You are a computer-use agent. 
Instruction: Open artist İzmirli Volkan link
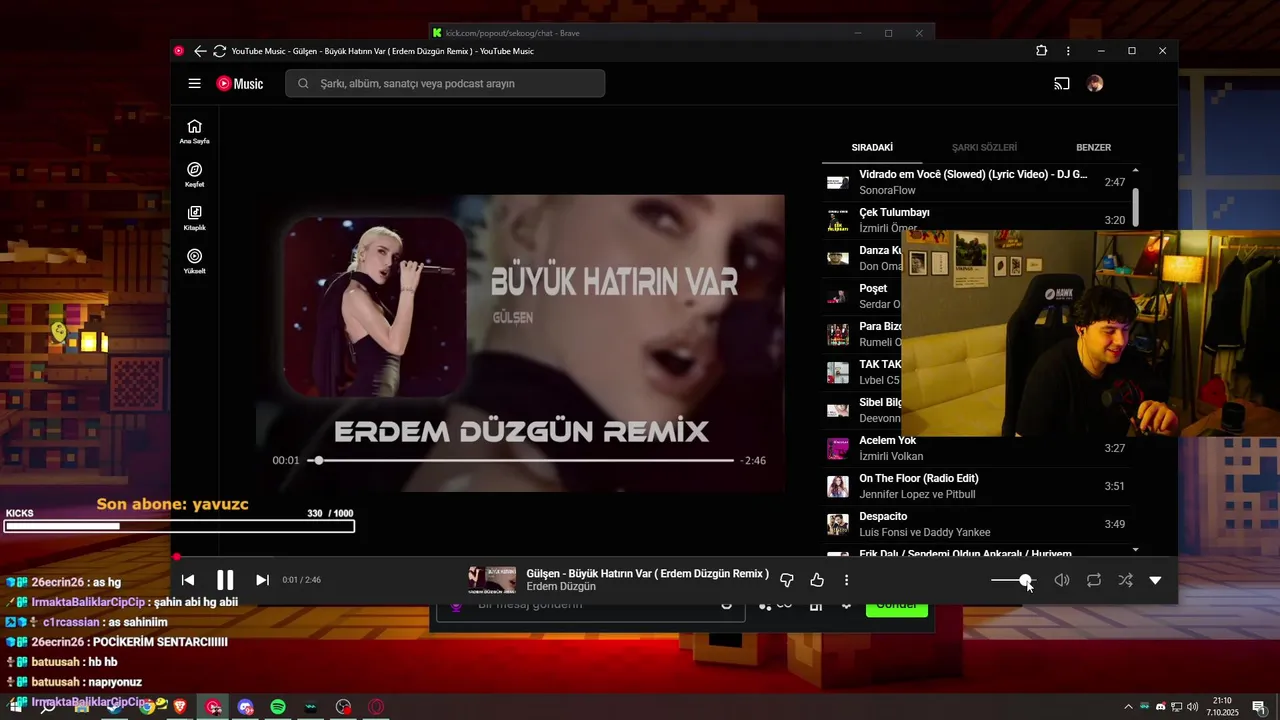pos(891,456)
